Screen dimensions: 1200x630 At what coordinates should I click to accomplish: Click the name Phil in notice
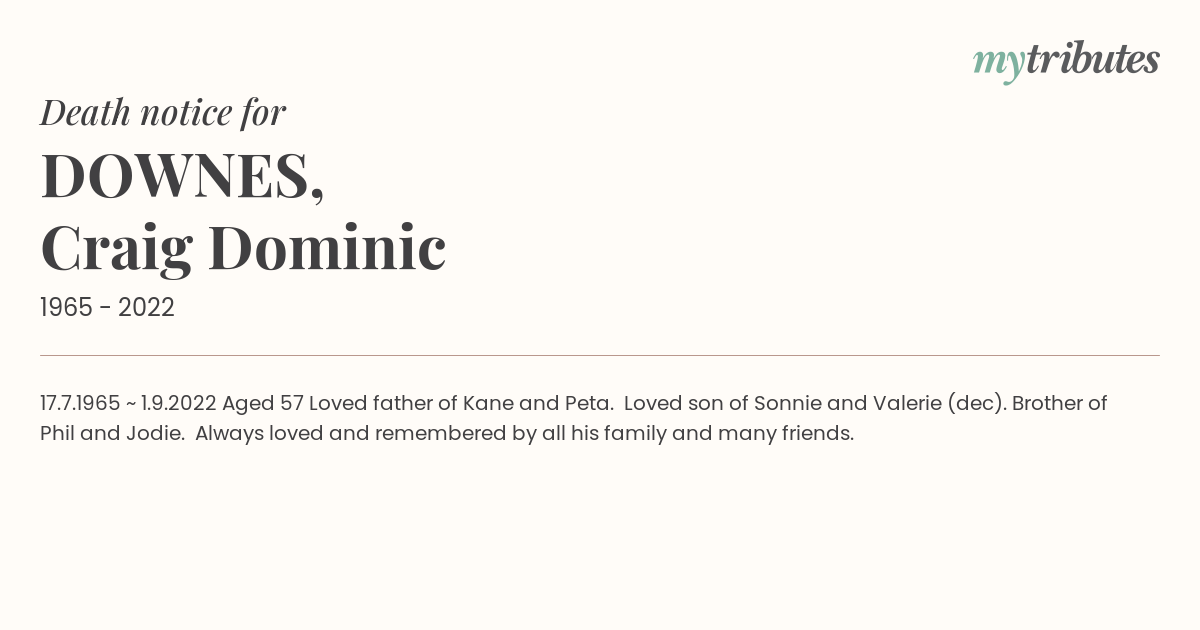tap(58, 434)
